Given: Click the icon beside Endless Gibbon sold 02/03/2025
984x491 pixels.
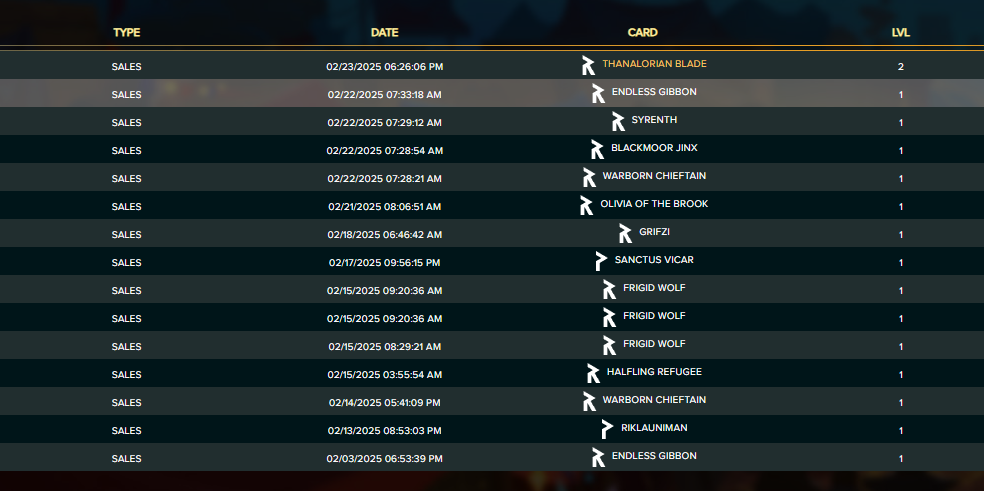Looking at the screenshot, I should [598, 458].
